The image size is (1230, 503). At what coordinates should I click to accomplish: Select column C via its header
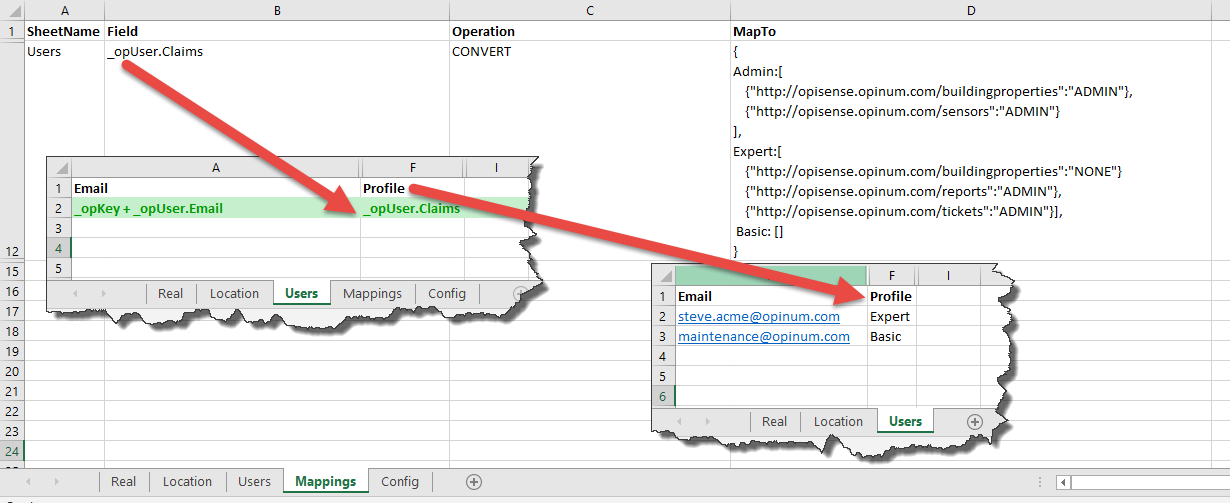[x=589, y=10]
